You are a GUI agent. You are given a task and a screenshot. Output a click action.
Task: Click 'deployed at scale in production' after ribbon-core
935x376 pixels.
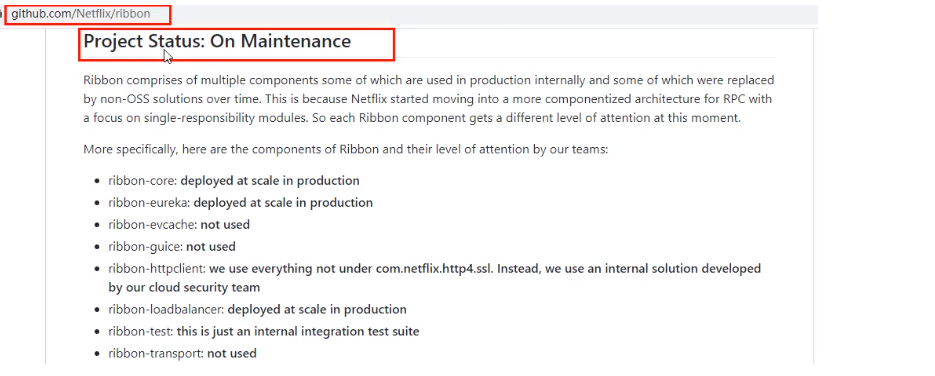pyautogui.click(x=270, y=181)
